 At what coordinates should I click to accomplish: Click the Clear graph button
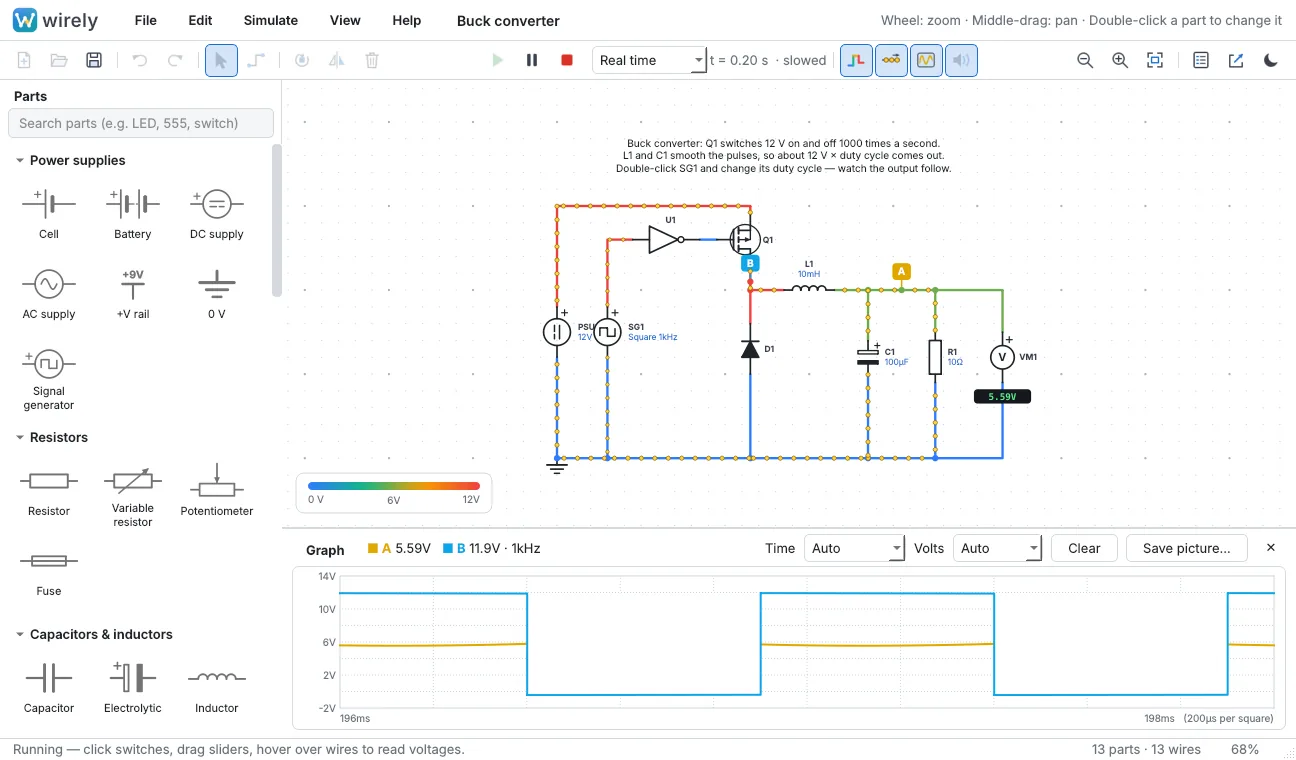click(x=1084, y=548)
